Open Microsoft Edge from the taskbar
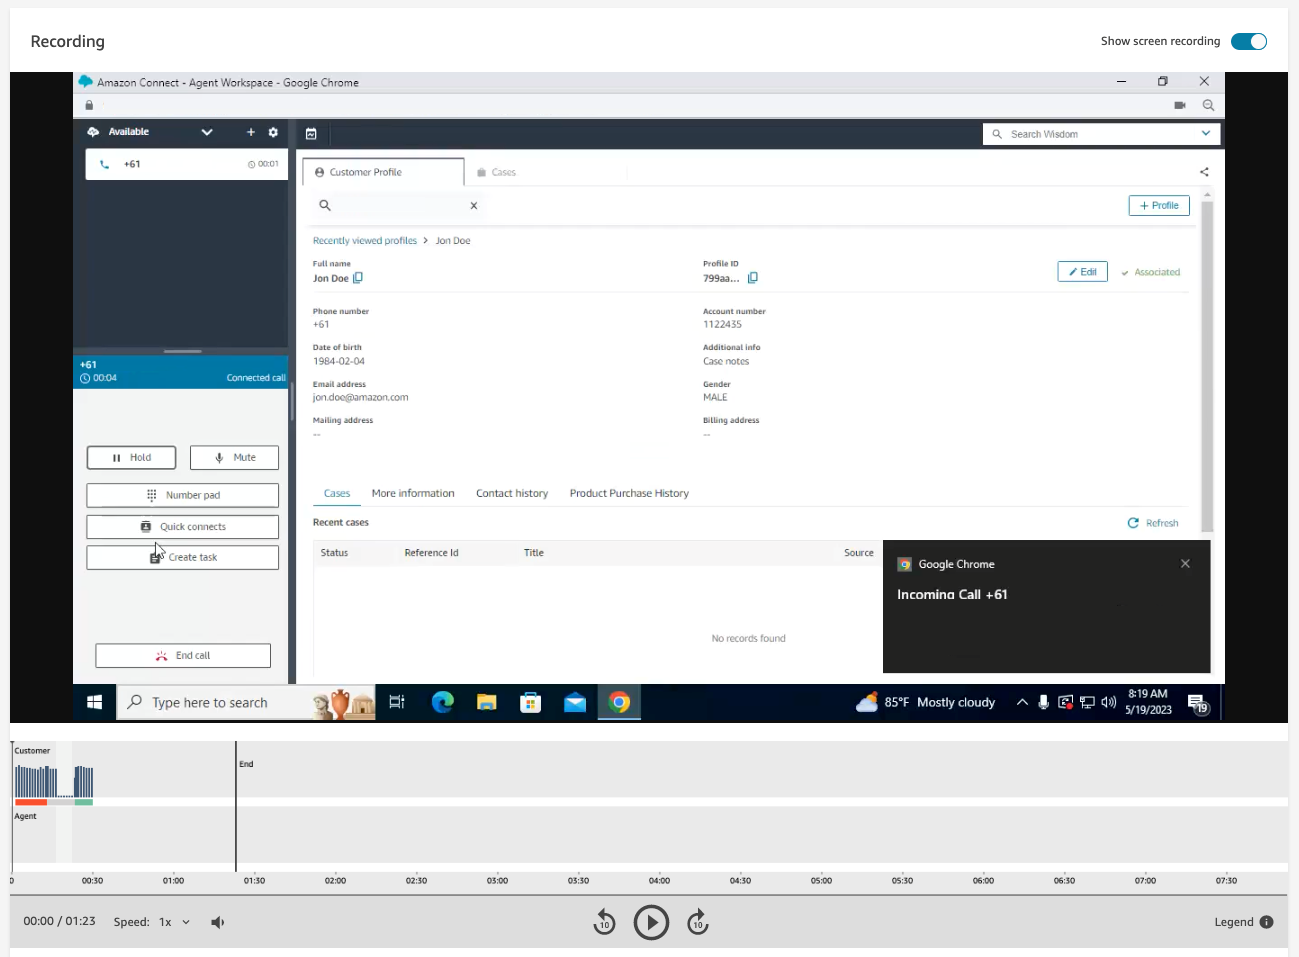This screenshot has width=1299, height=957. 442,703
